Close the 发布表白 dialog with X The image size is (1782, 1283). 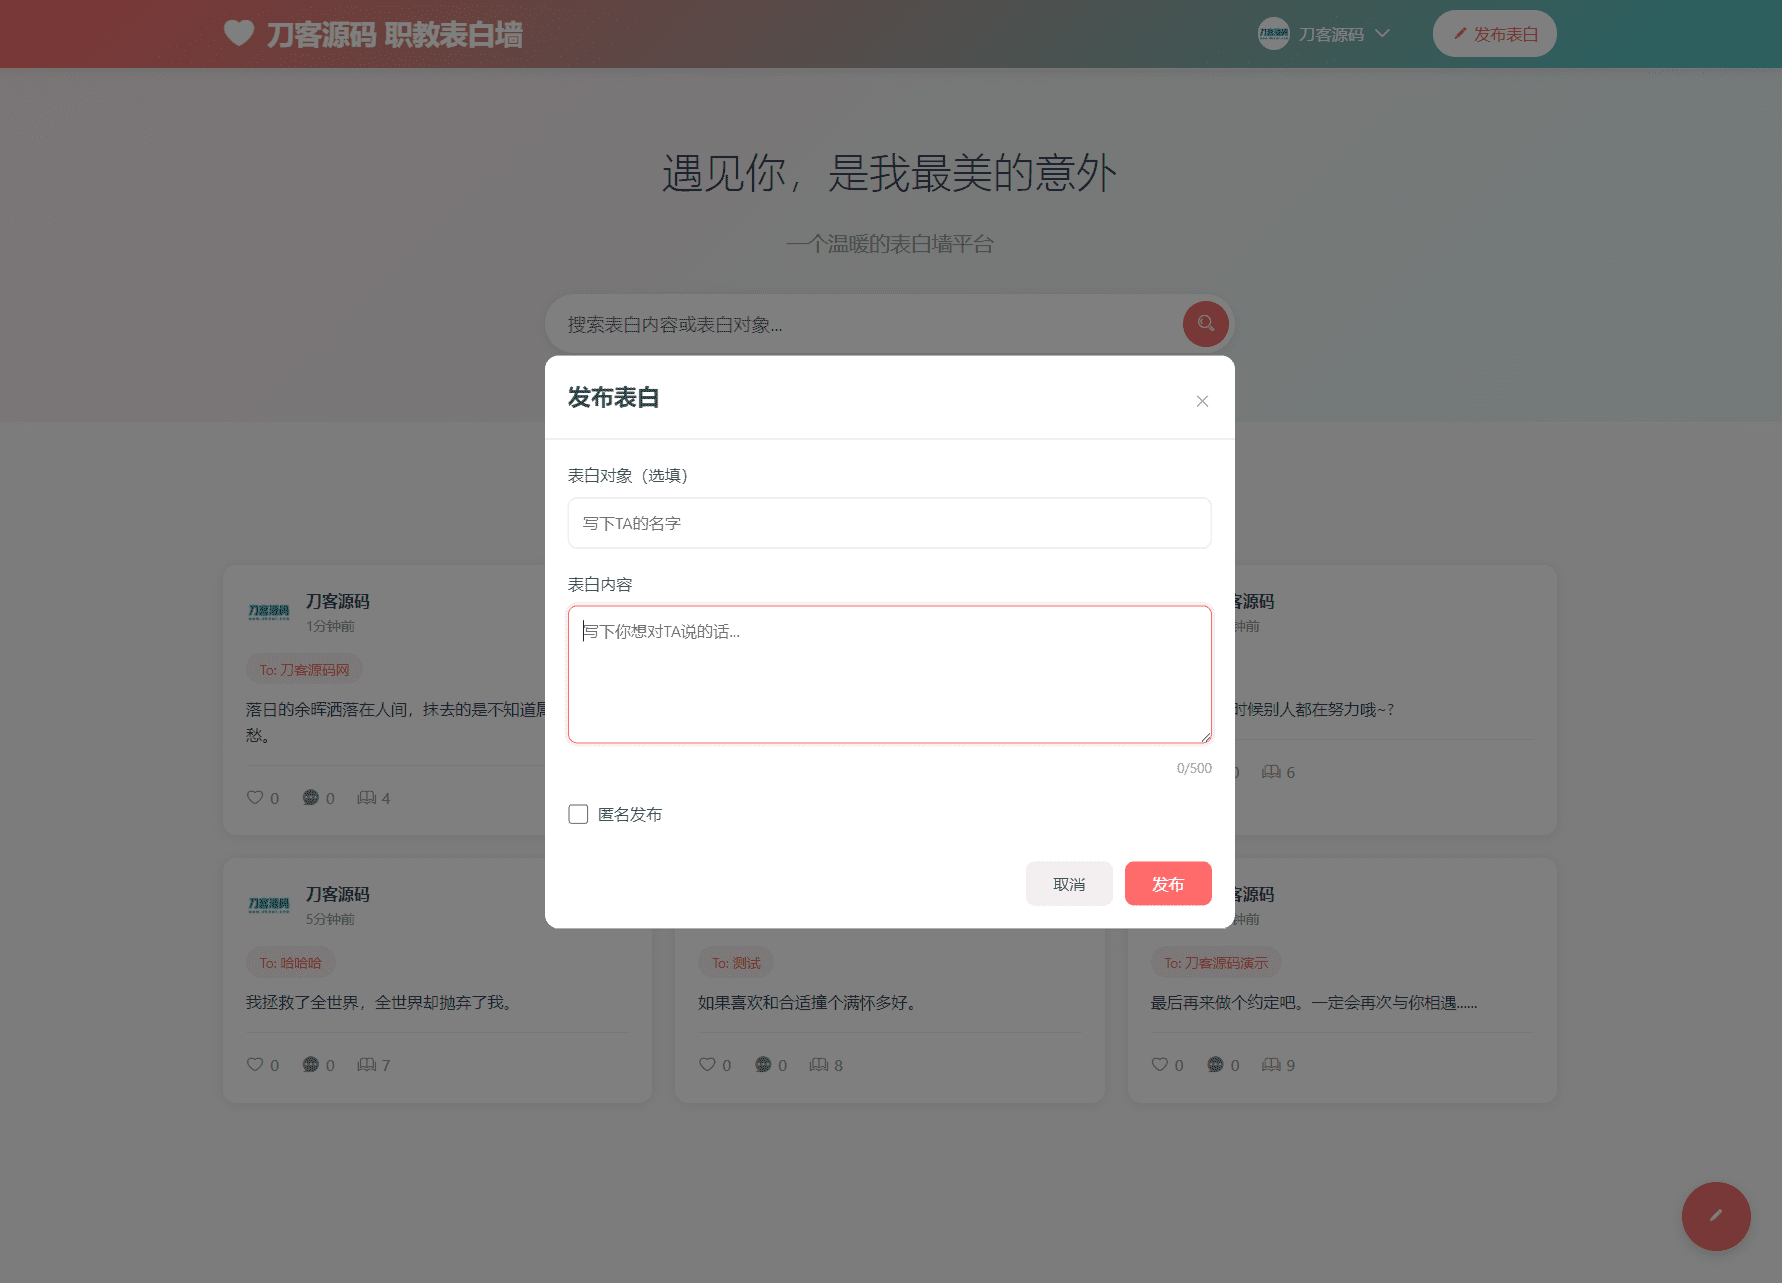pos(1202,401)
